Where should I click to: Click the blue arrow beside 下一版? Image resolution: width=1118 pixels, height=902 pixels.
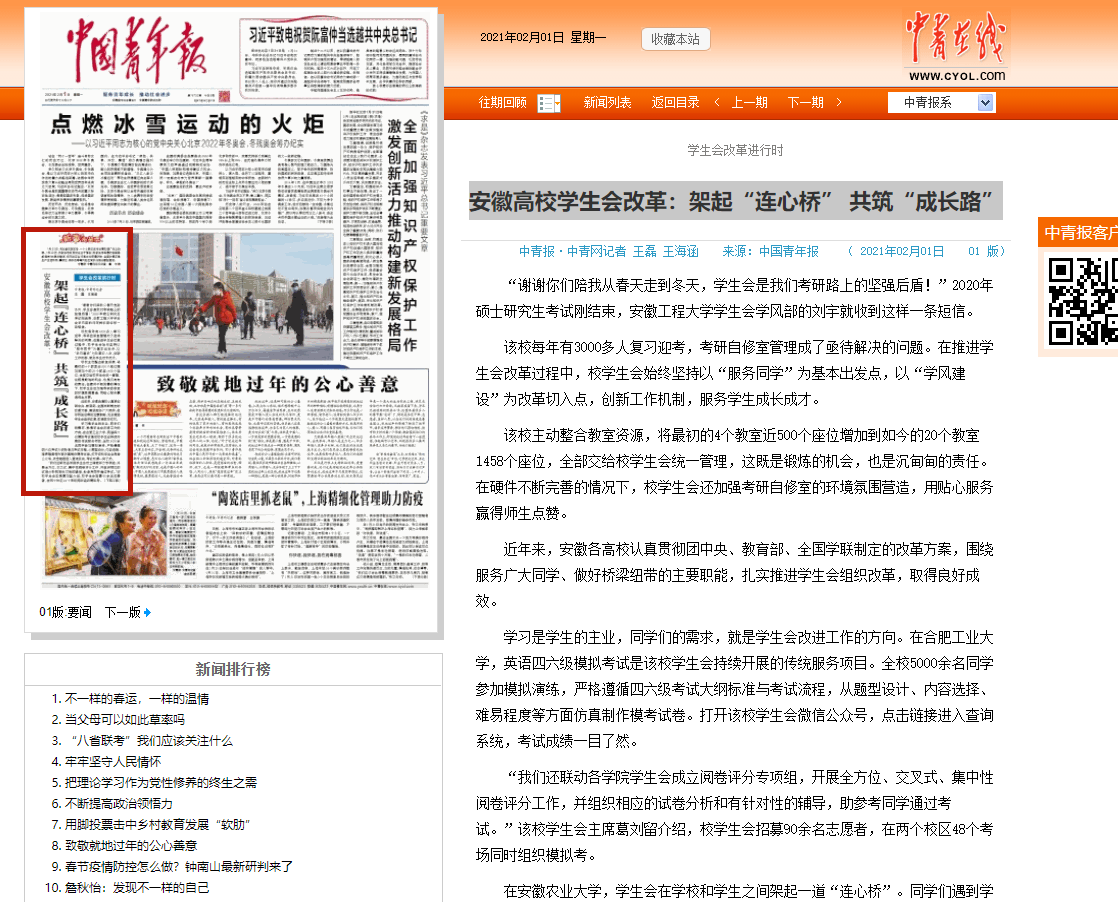click(147, 612)
